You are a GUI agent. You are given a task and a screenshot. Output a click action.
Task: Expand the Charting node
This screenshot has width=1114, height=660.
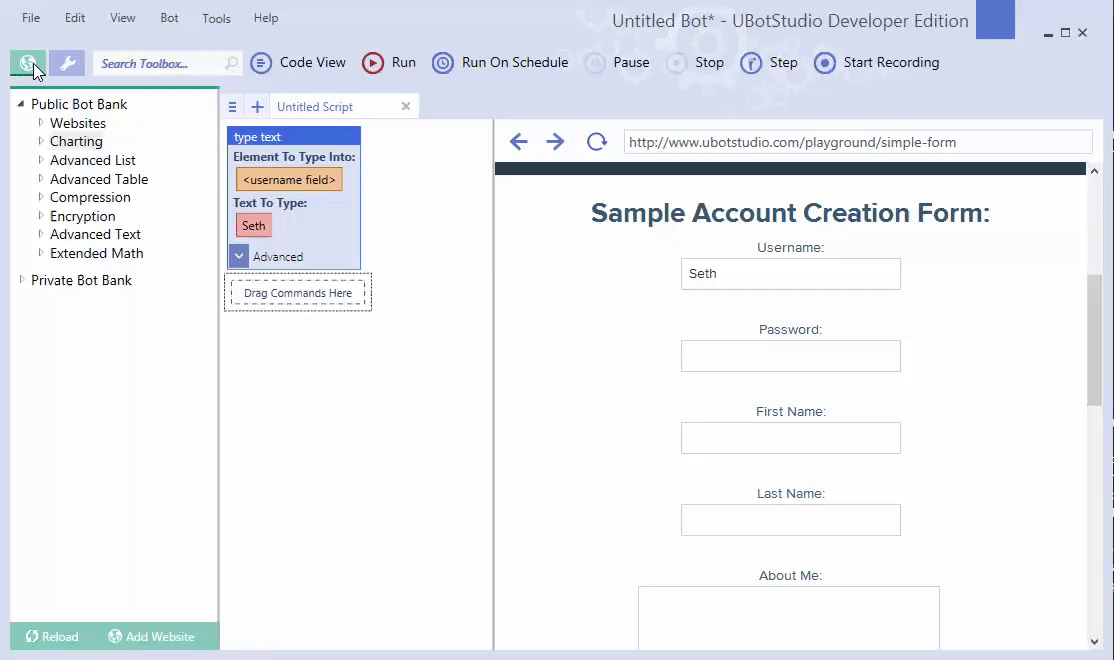[x=40, y=141]
